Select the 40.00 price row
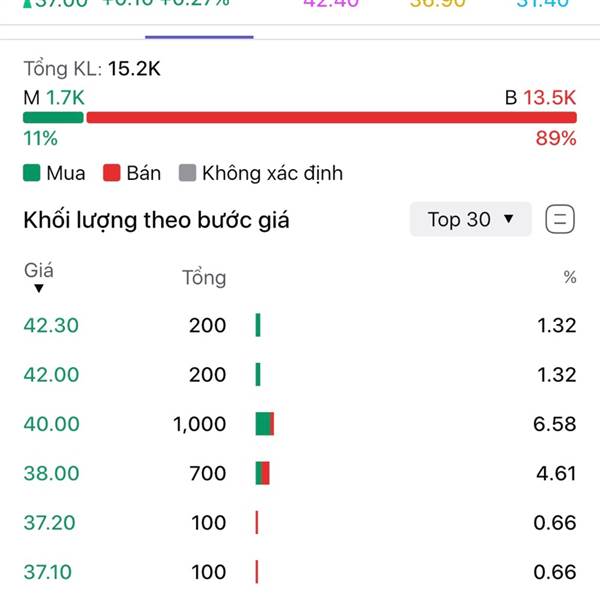This screenshot has height=600, width=600. 51,424
